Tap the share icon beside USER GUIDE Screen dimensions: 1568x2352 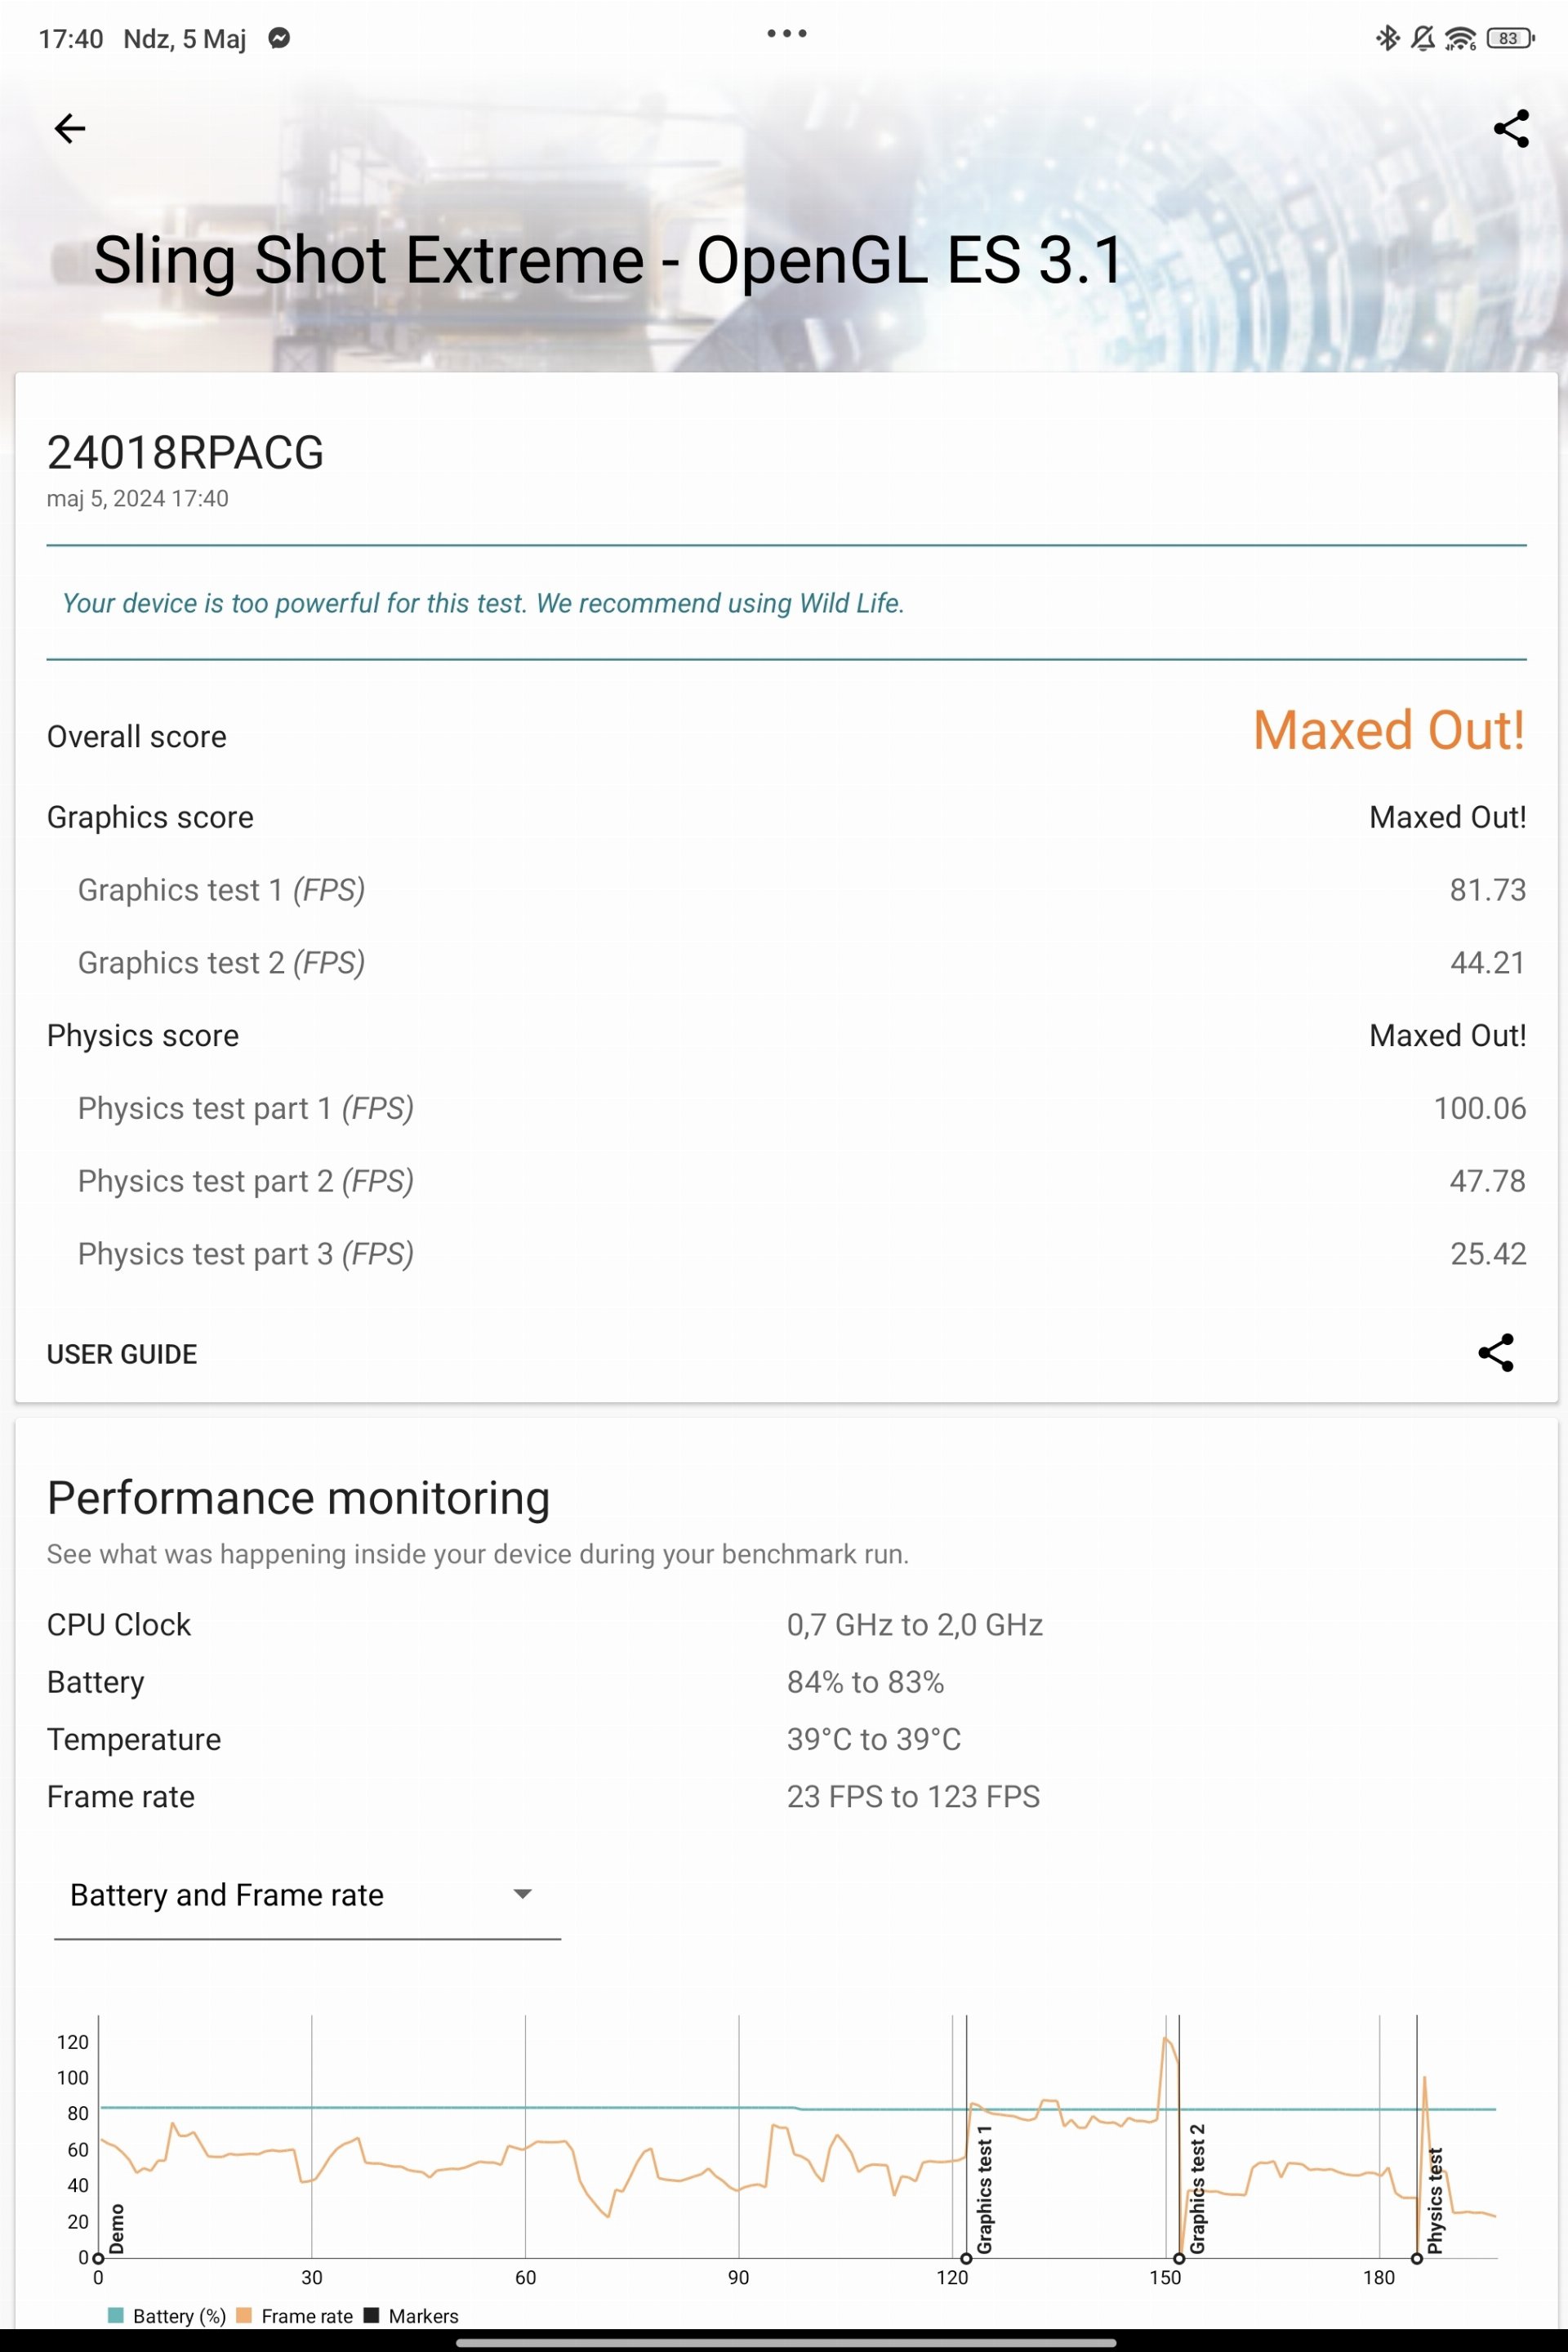tap(1495, 1352)
